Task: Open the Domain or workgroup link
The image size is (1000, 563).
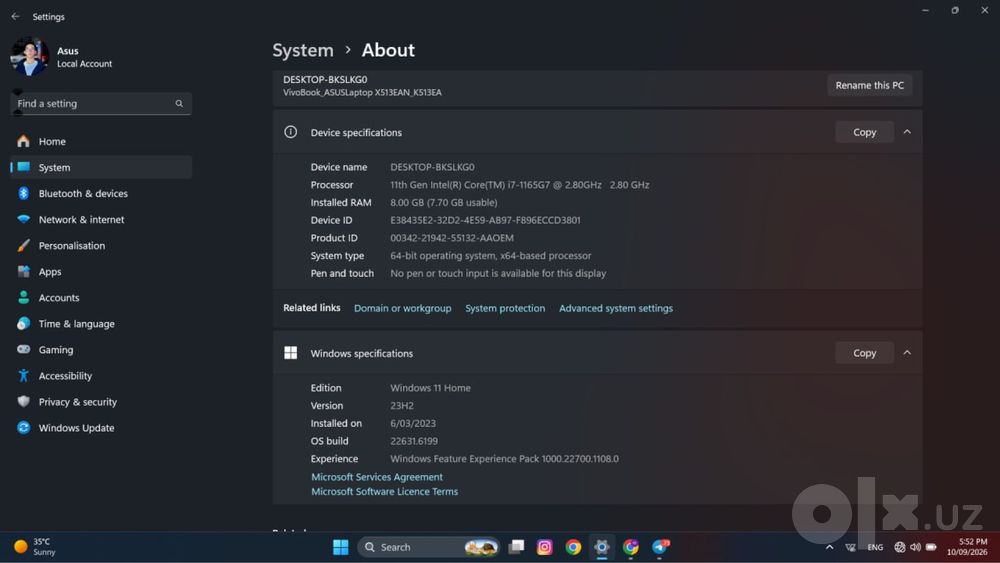Action: (x=402, y=309)
